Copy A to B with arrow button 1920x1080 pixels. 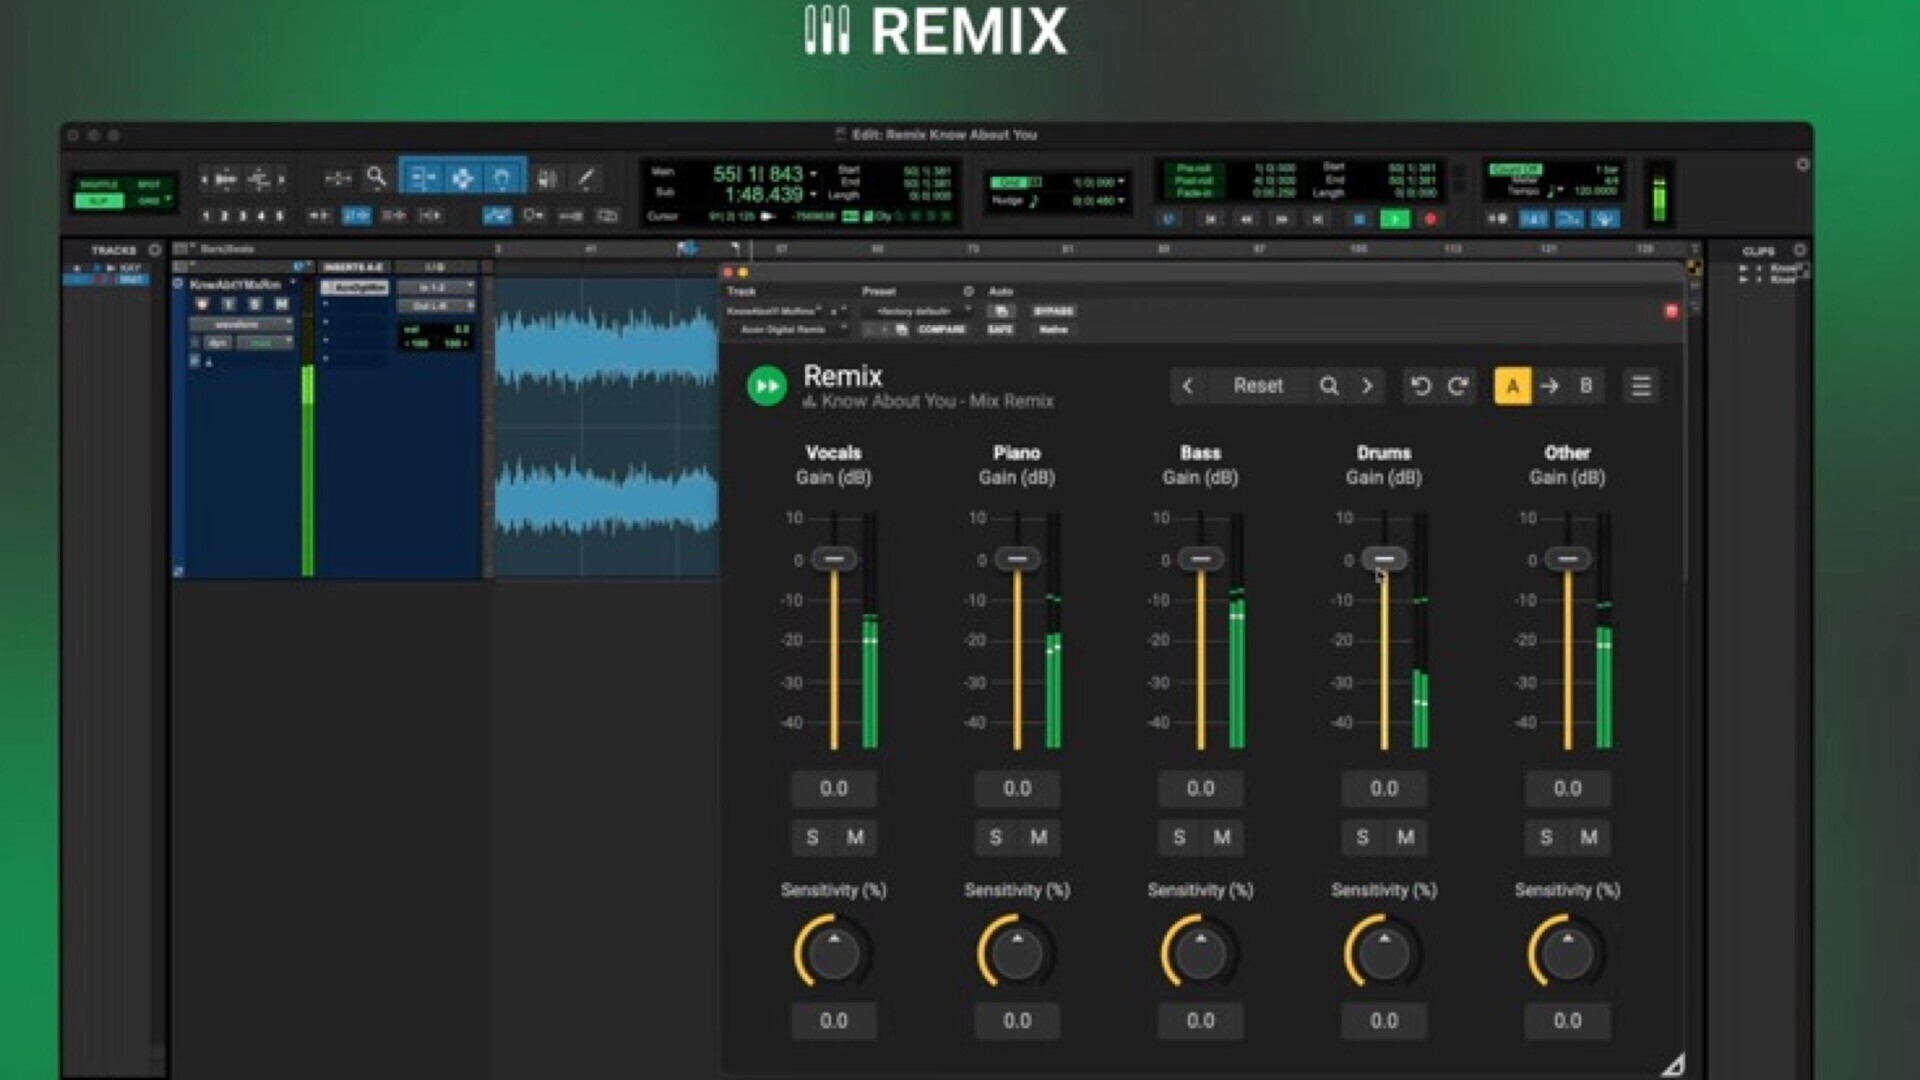pyautogui.click(x=1549, y=386)
